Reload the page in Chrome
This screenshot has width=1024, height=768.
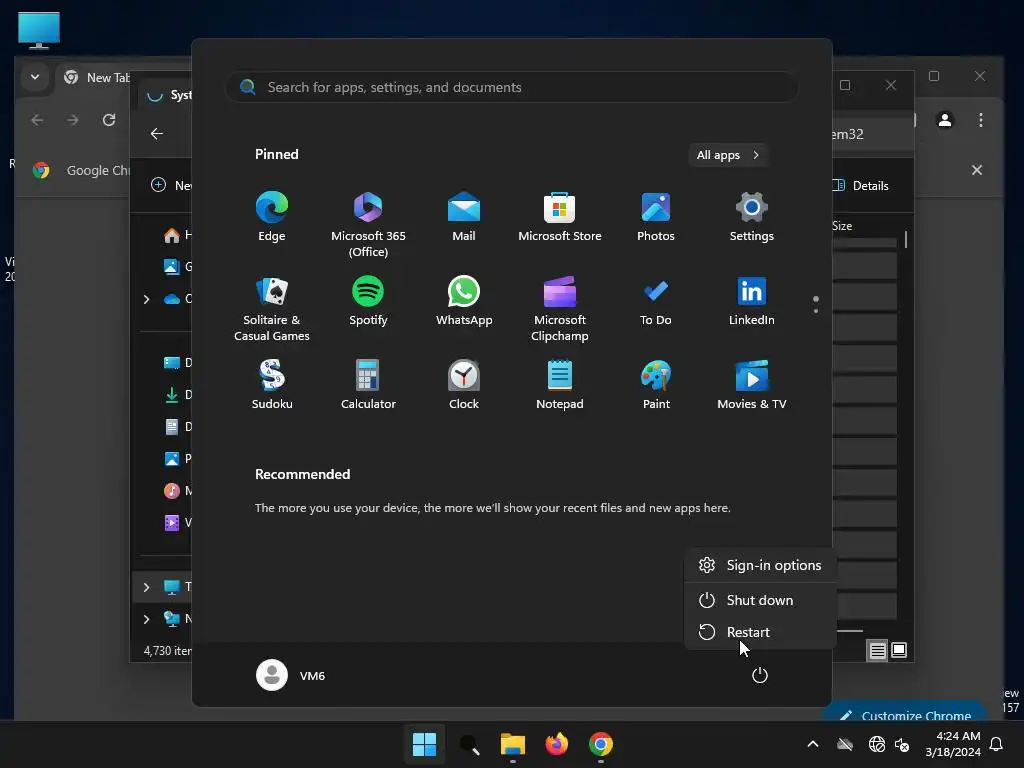pos(109,120)
